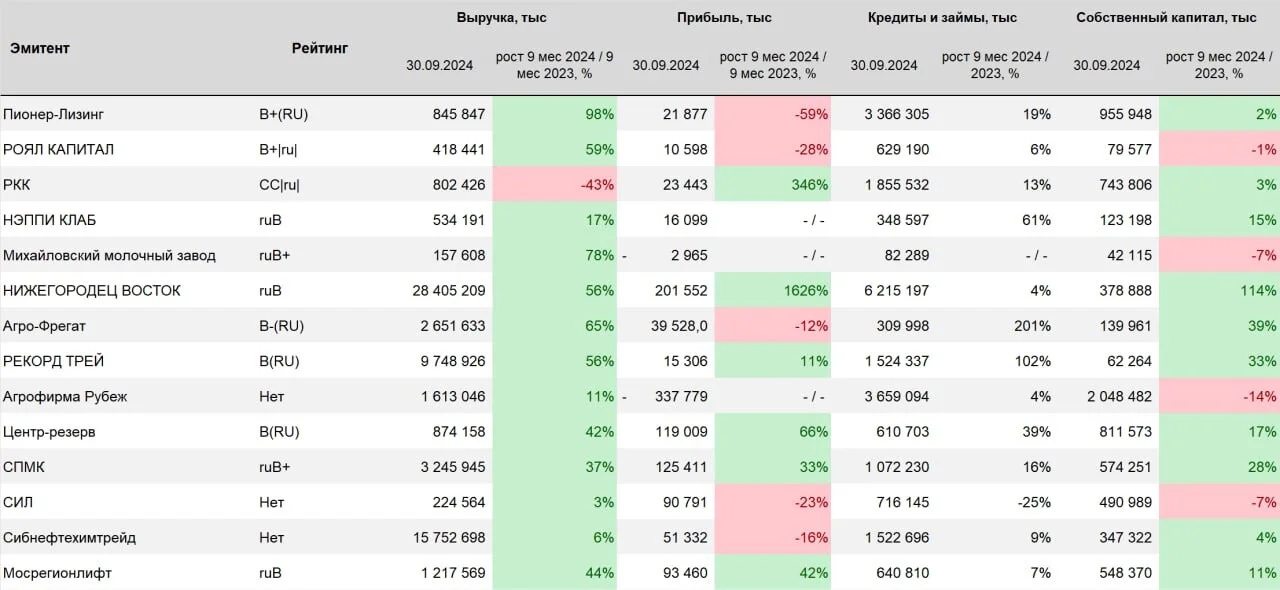Click the НИЖЕГОРОДЕЦ ВОСТОК issuer cell
This screenshot has height=590, width=1280.
(92, 290)
